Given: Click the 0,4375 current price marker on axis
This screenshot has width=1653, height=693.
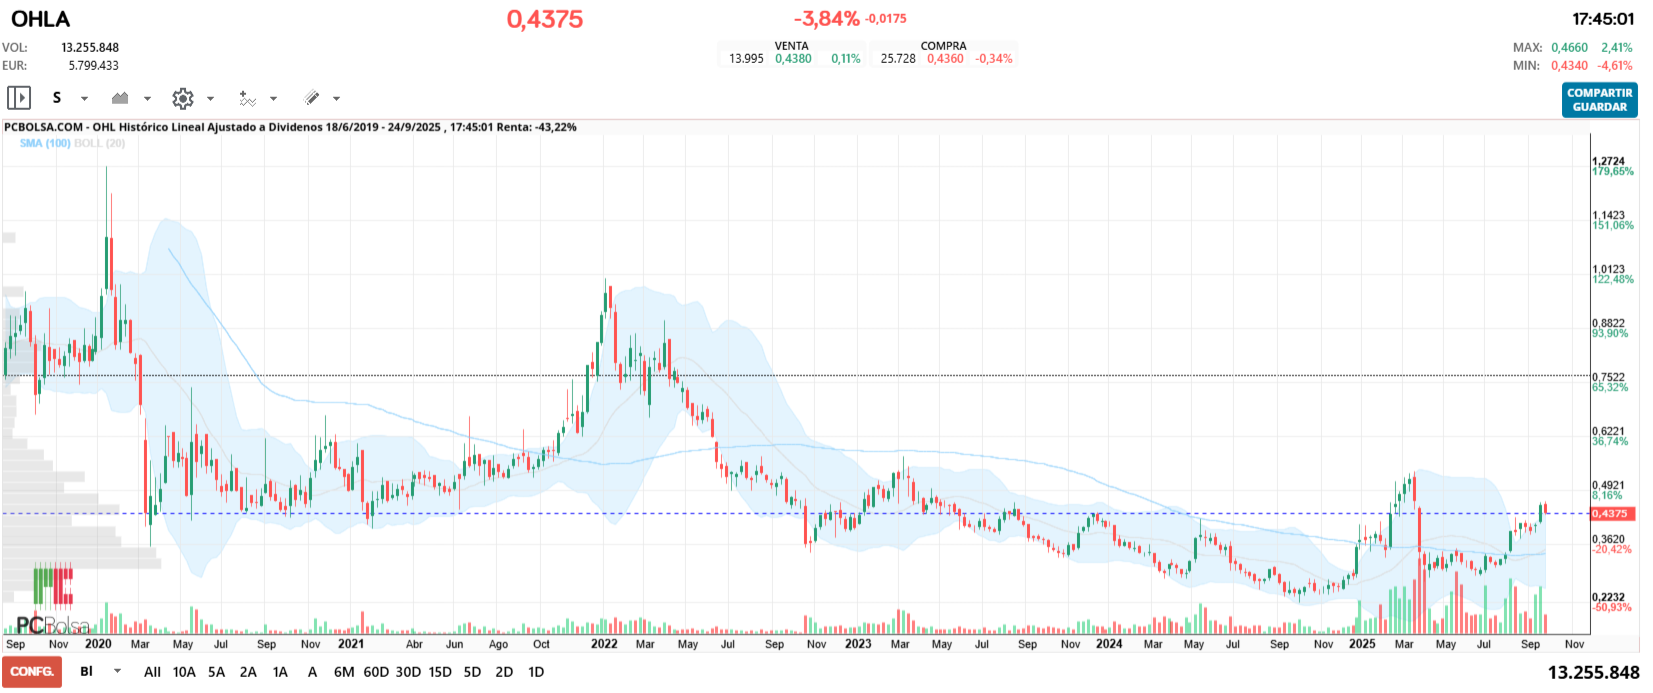Looking at the screenshot, I should (1609, 514).
